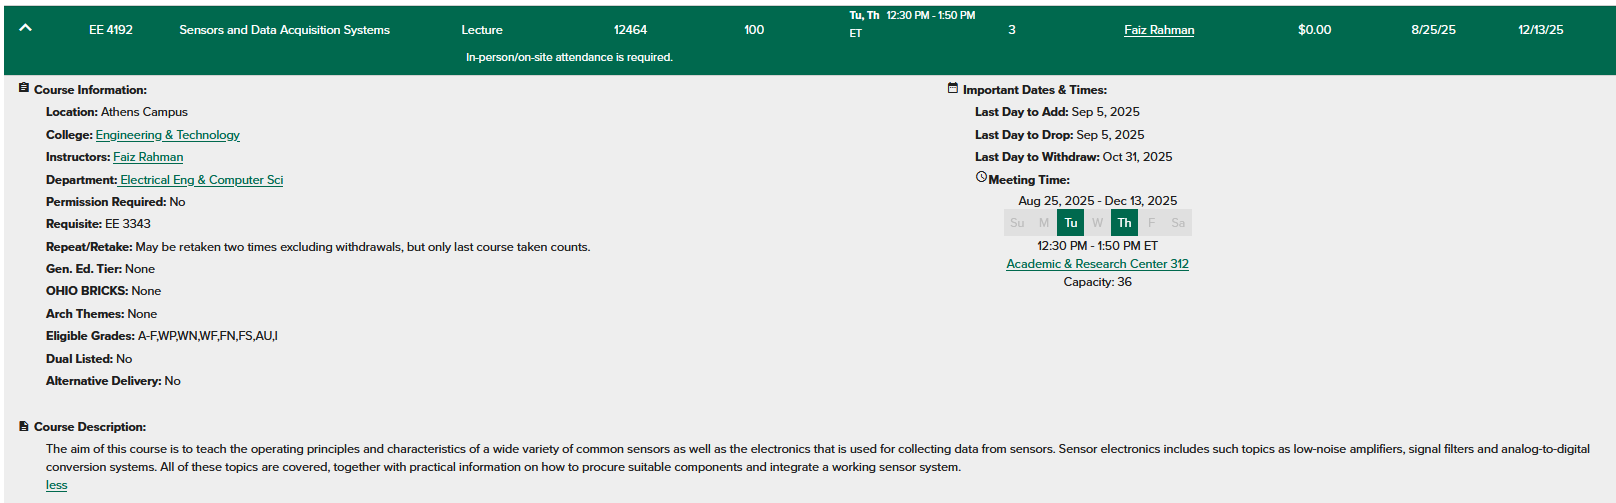
Task: Click Sensors and Data Acquisition Systems title
Action: pyautogui.click(x=284, y=30)
